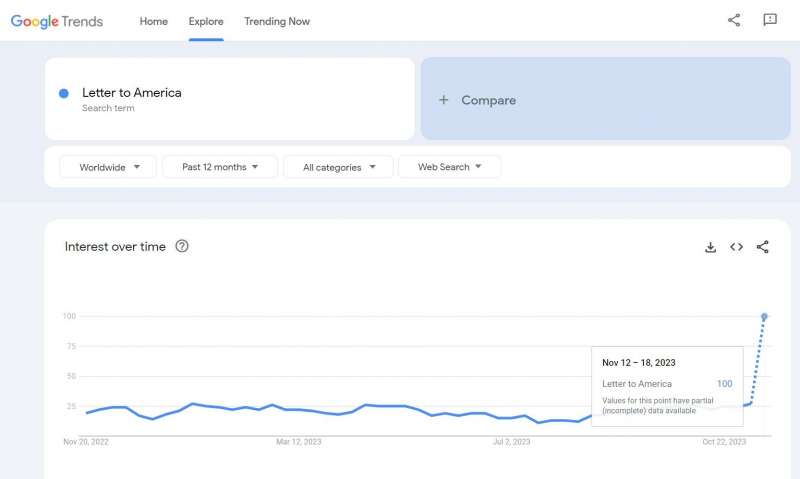Click the Nov 12 – 18 tooltip
The height and width of the screenshot is (479, 800).
point(667,386)
